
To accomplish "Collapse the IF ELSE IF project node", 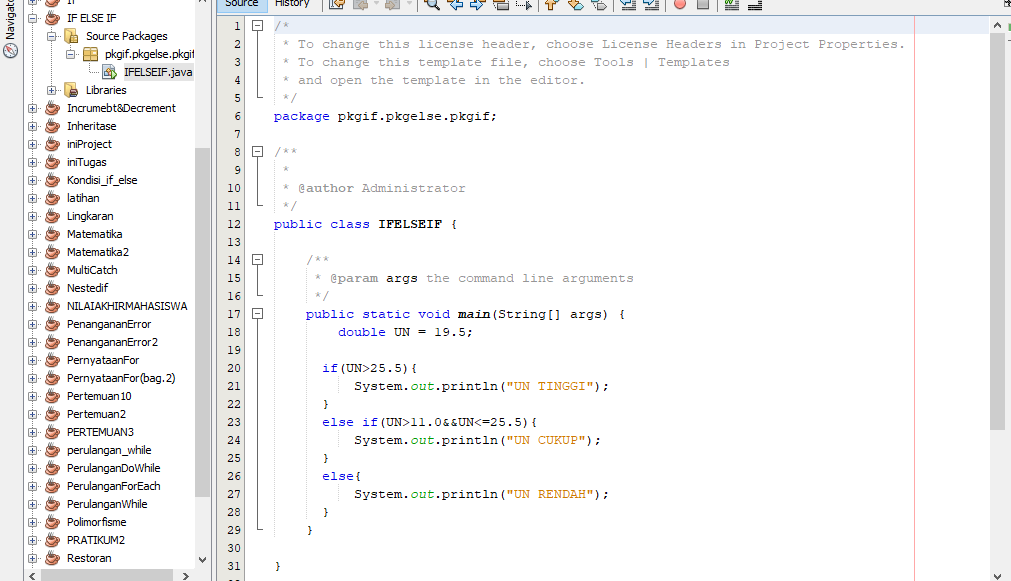I will tap(31, 17).
